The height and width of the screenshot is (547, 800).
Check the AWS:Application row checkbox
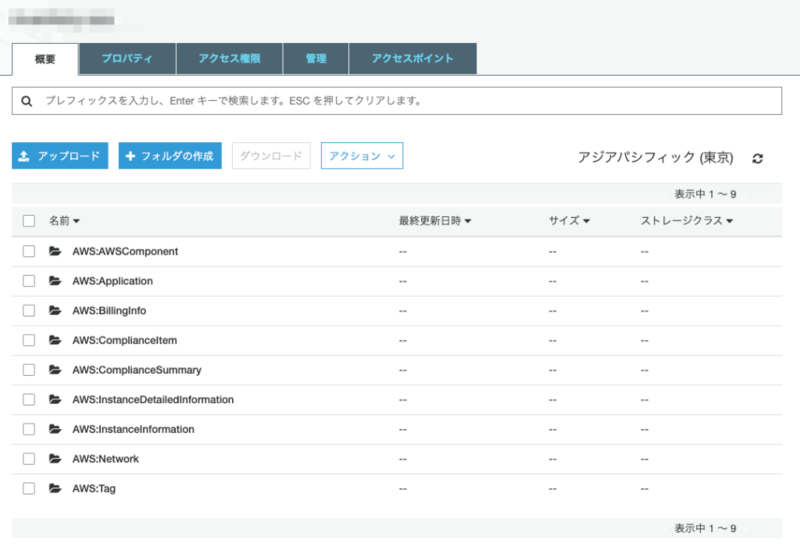point(29,281)
